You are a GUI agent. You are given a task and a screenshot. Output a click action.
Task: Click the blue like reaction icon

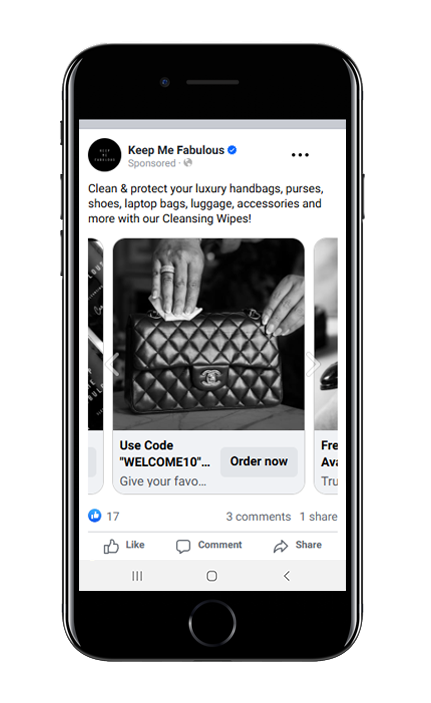click(95, 516)
